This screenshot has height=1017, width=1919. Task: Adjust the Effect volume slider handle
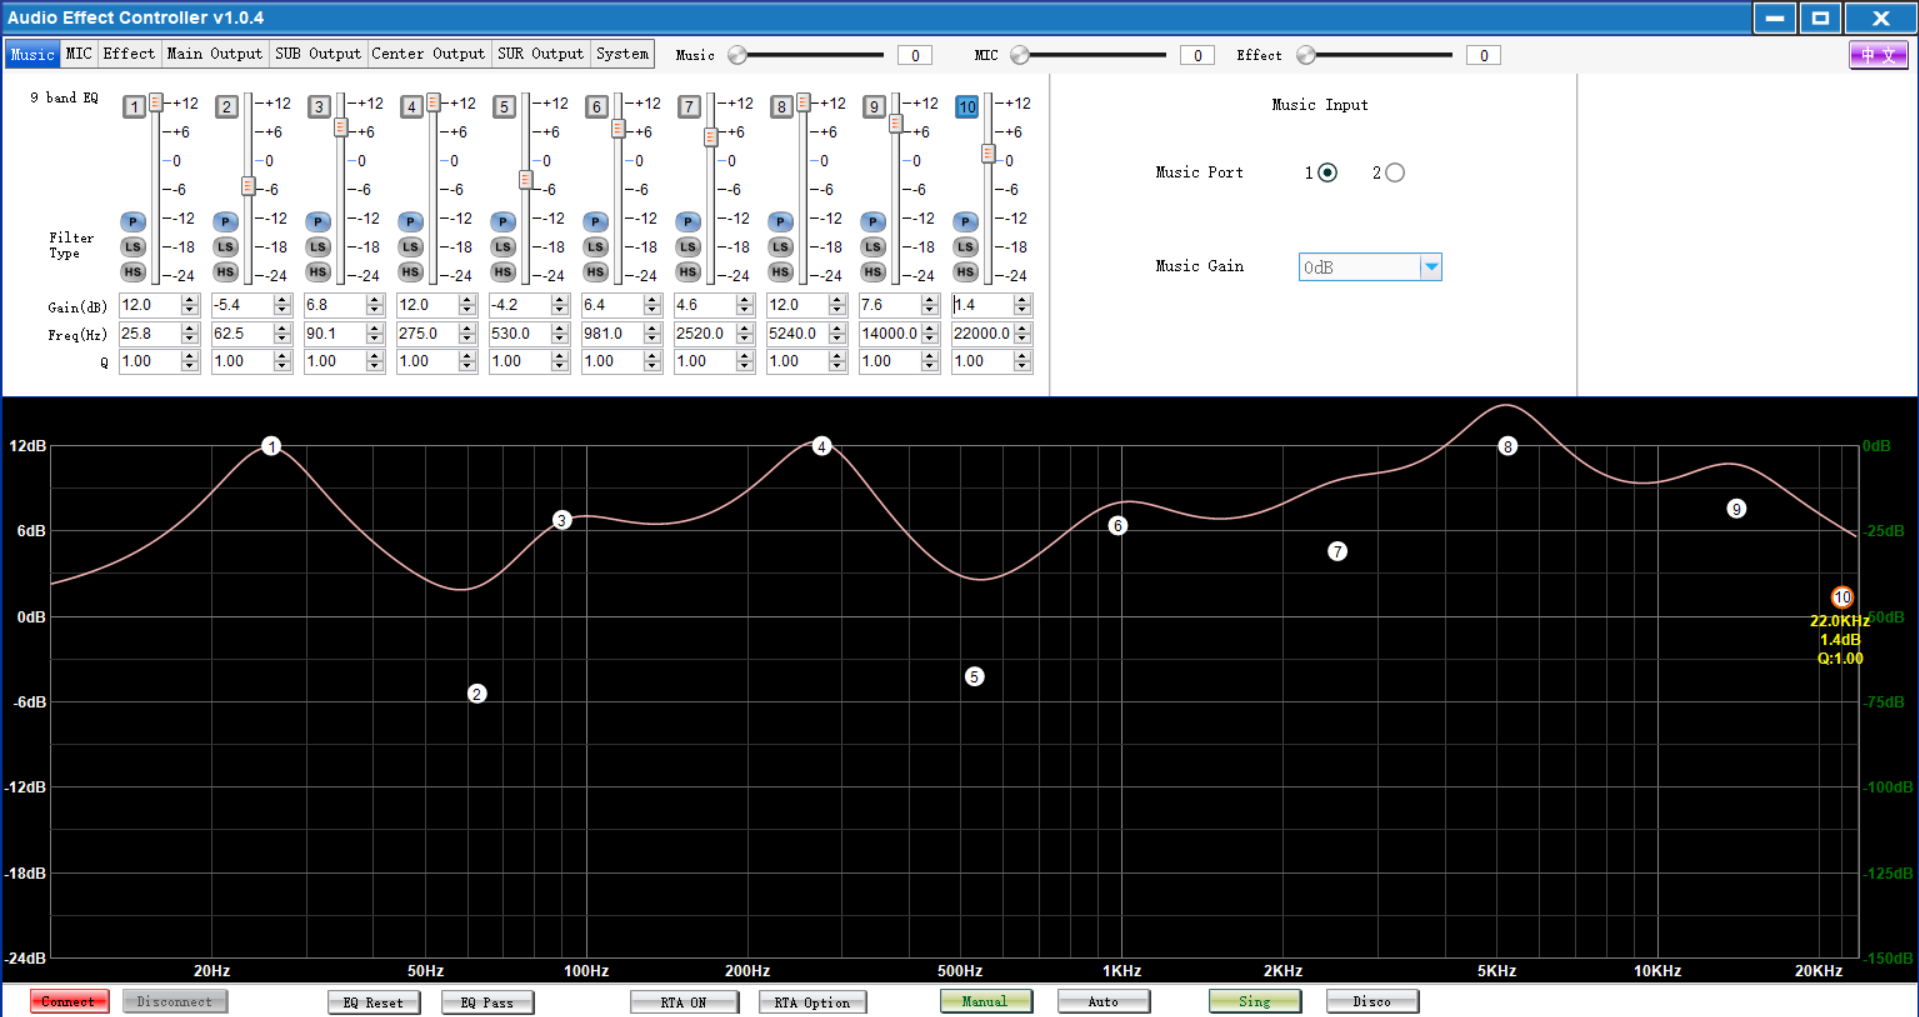pos(1306,55)
